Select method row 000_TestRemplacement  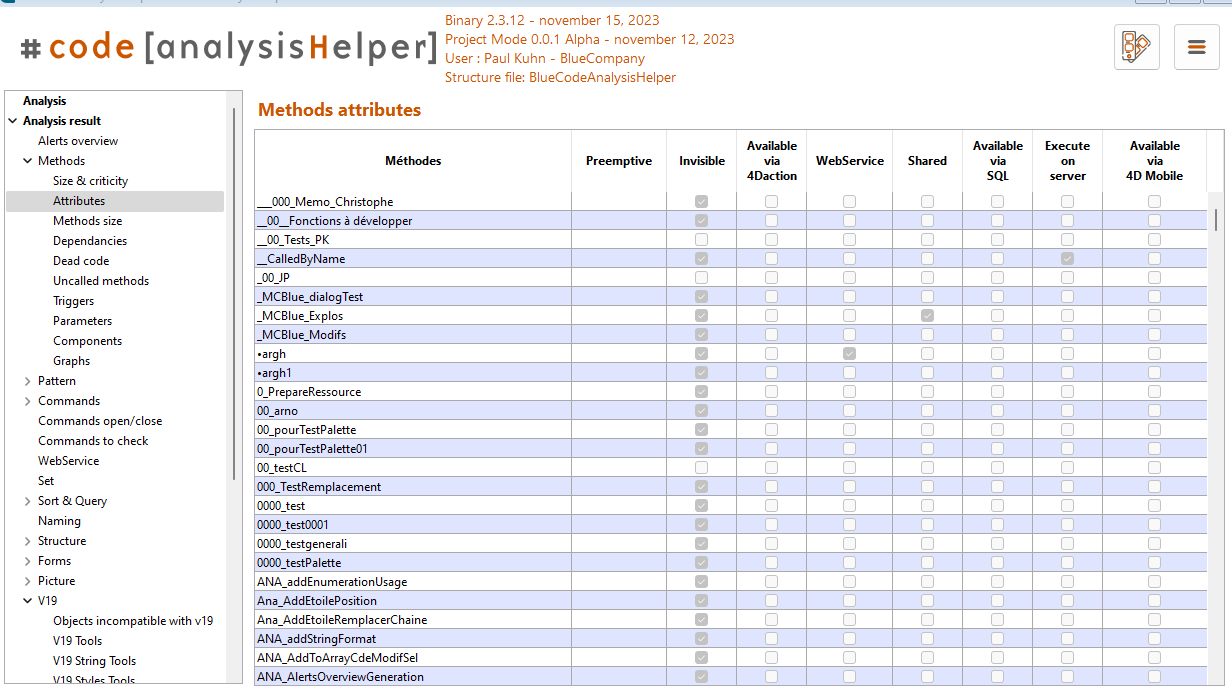click(x=731, y=487)
